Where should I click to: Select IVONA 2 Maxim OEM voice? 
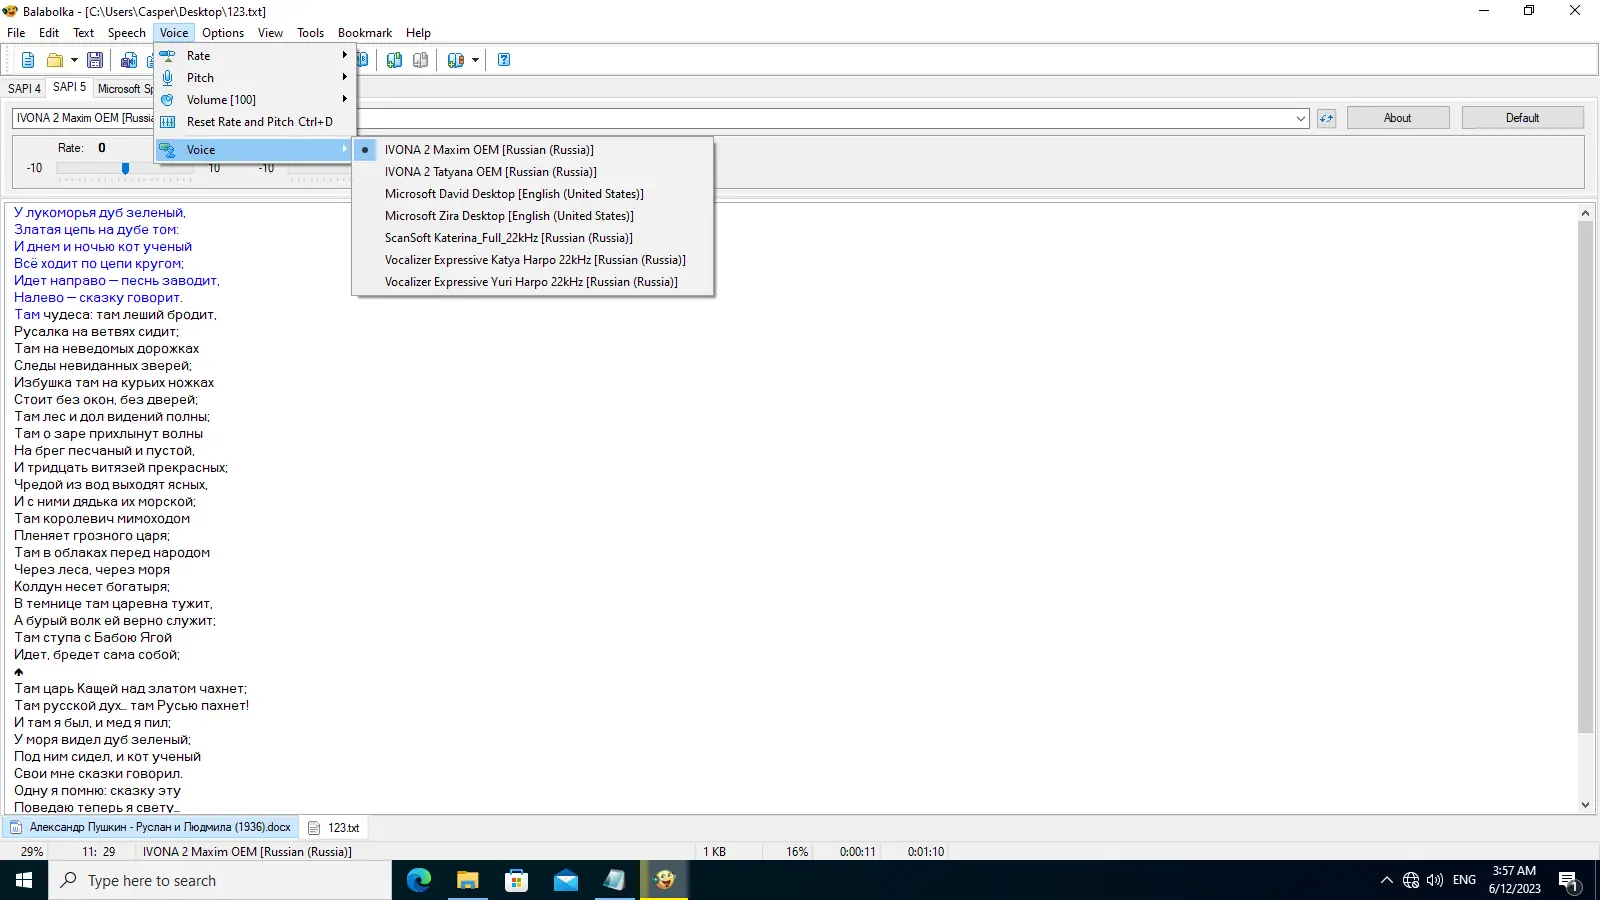533,150
